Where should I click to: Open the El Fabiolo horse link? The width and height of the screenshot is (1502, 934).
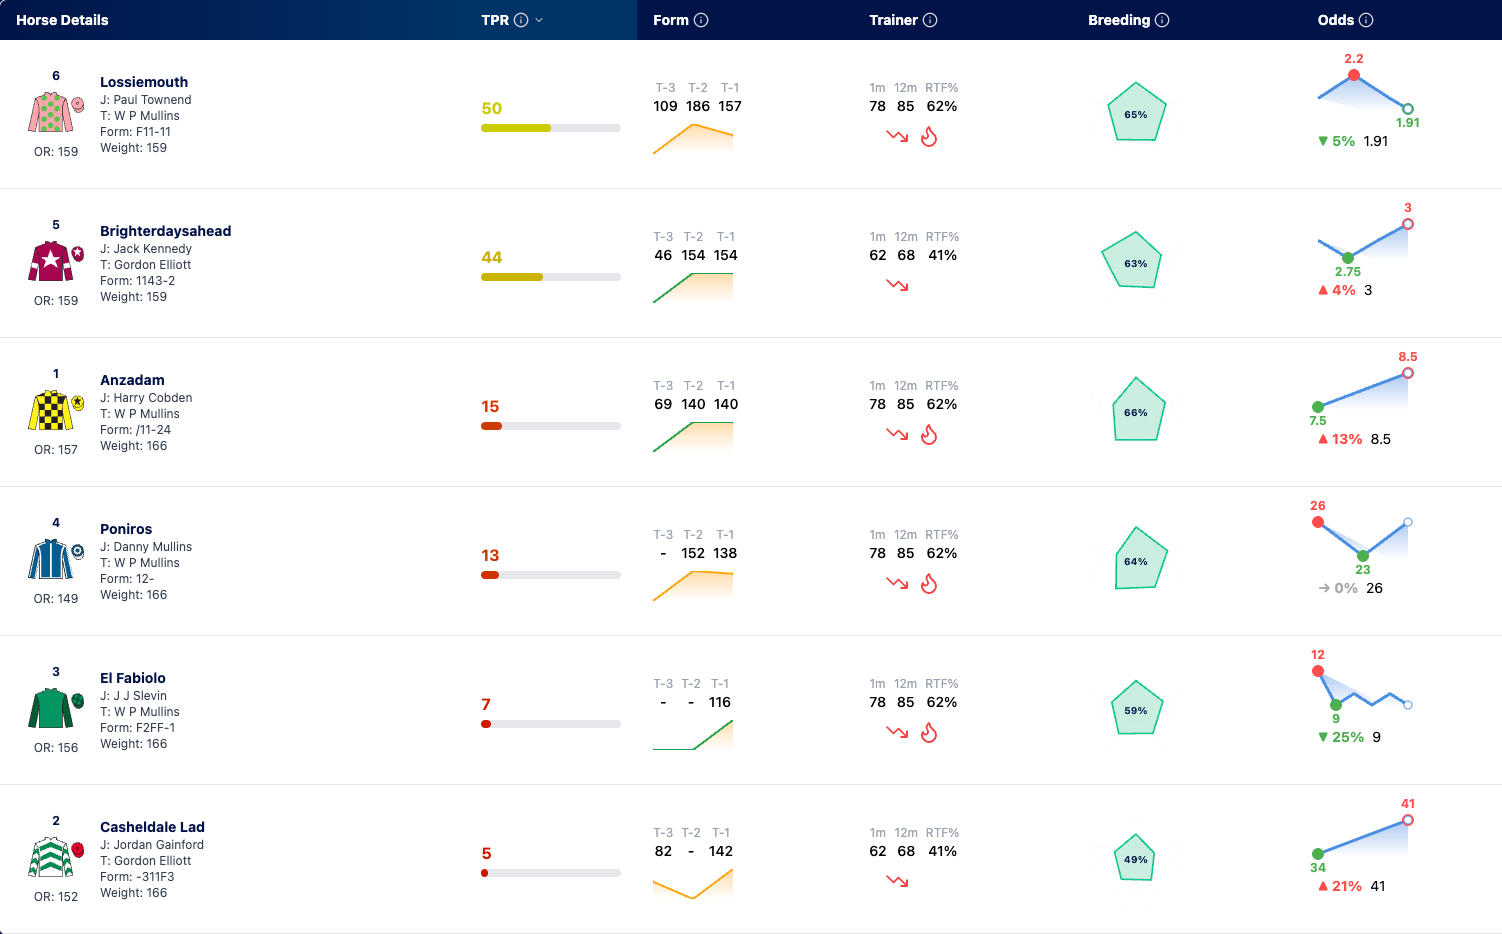pyautogui.click(x=133, y=678)
